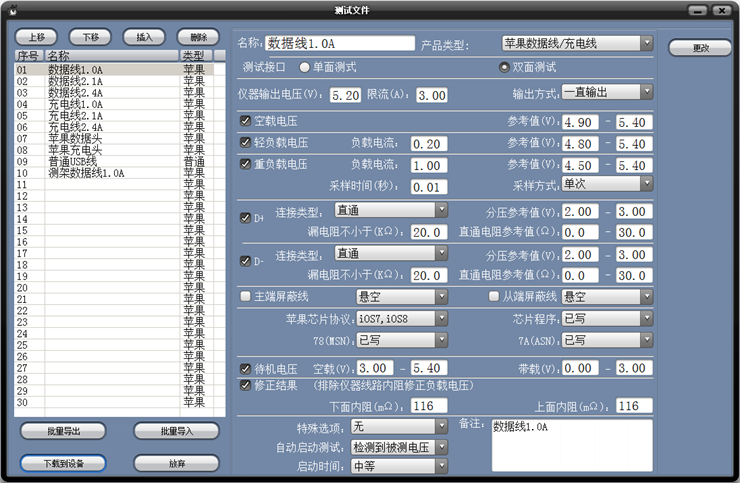This screenshot has width=740, height=483.
Task: Click the 更改 button
Action: pos(700,48)
